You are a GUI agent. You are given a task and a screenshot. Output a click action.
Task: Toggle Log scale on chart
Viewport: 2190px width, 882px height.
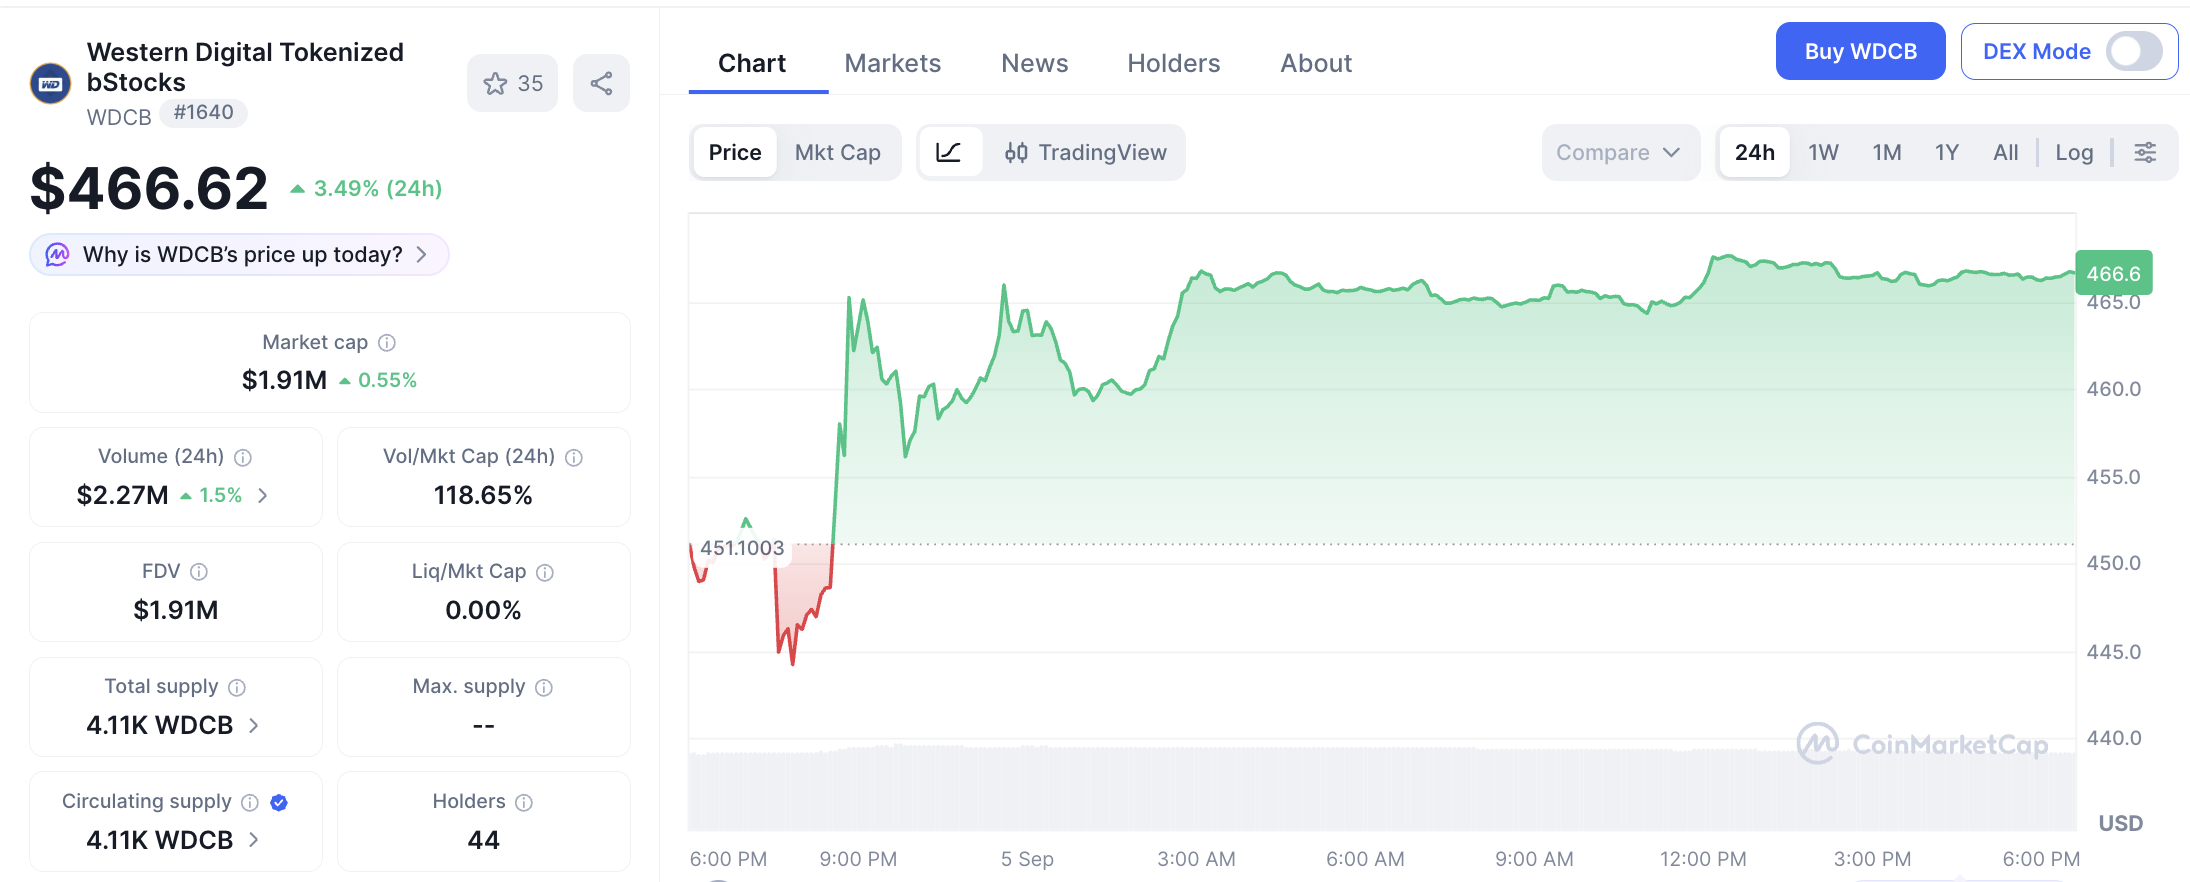click(x=2074, y=152)
